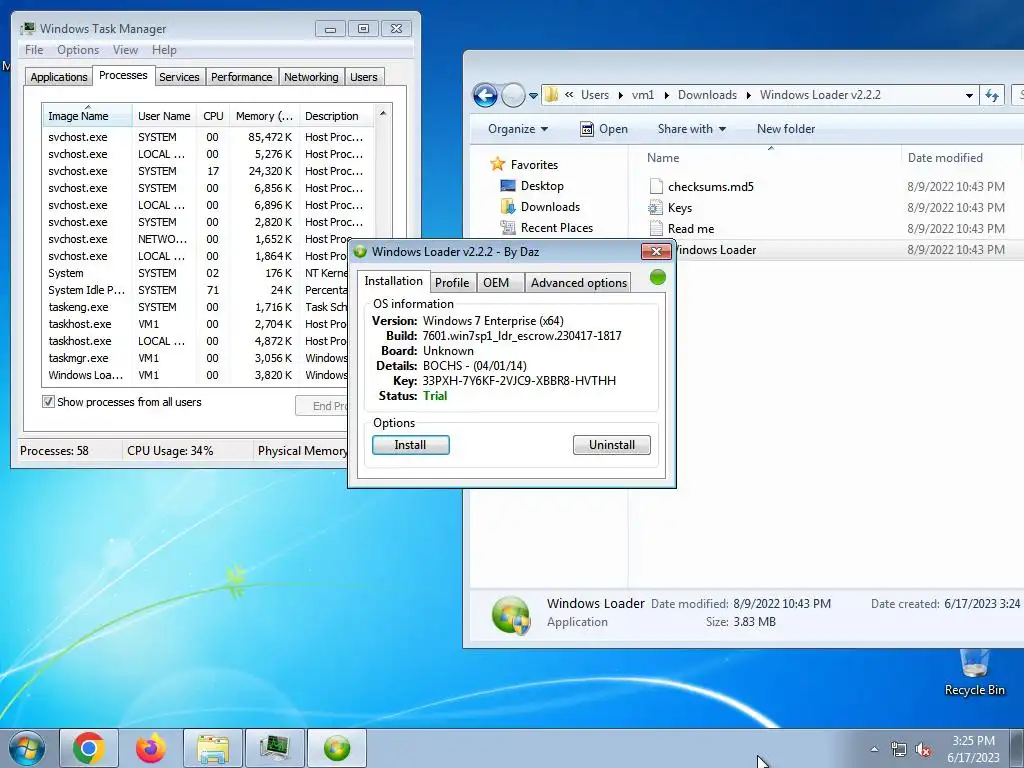Viewport: 1024px width, 768px height.
Task: Click the Open toolbar button in Explorer
Action: [x=604, y=129]
